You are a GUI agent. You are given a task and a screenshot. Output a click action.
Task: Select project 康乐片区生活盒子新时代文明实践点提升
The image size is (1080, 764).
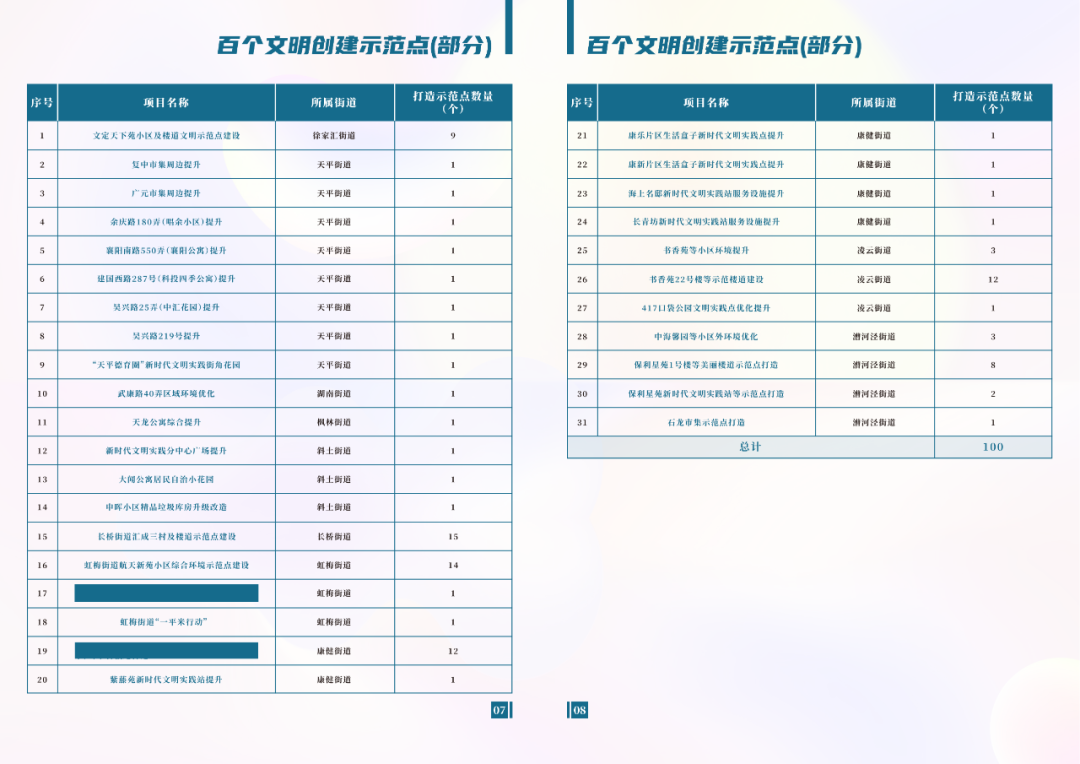coord(706,136)
